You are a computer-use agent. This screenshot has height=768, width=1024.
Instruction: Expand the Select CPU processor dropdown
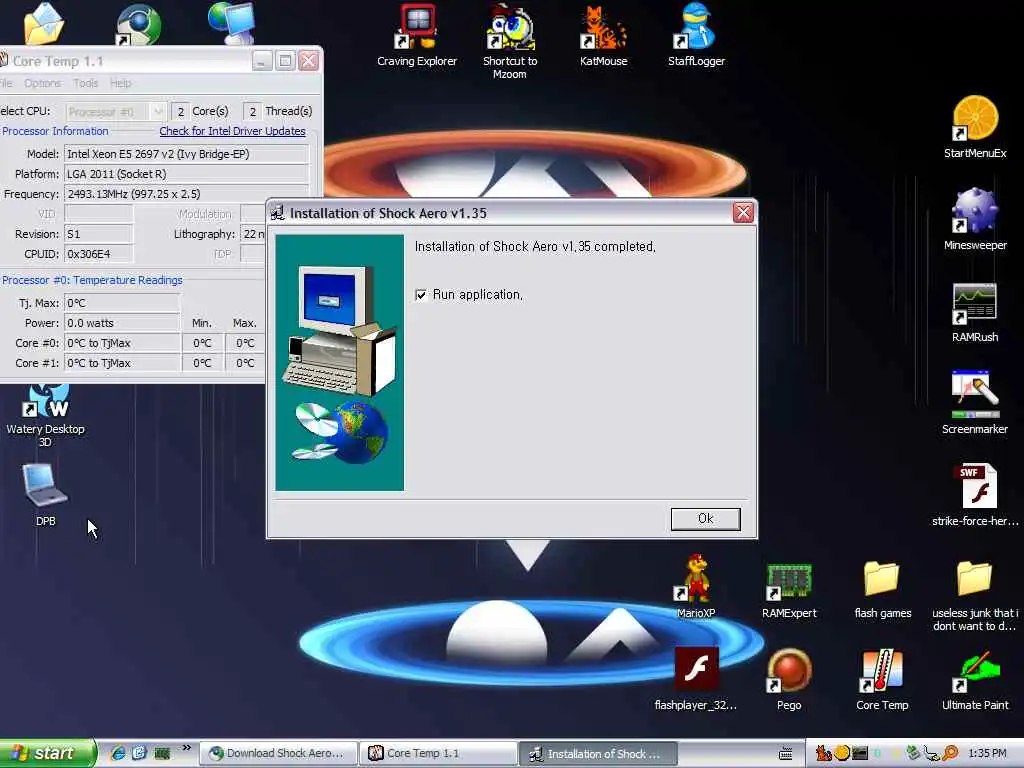(157, 112)
